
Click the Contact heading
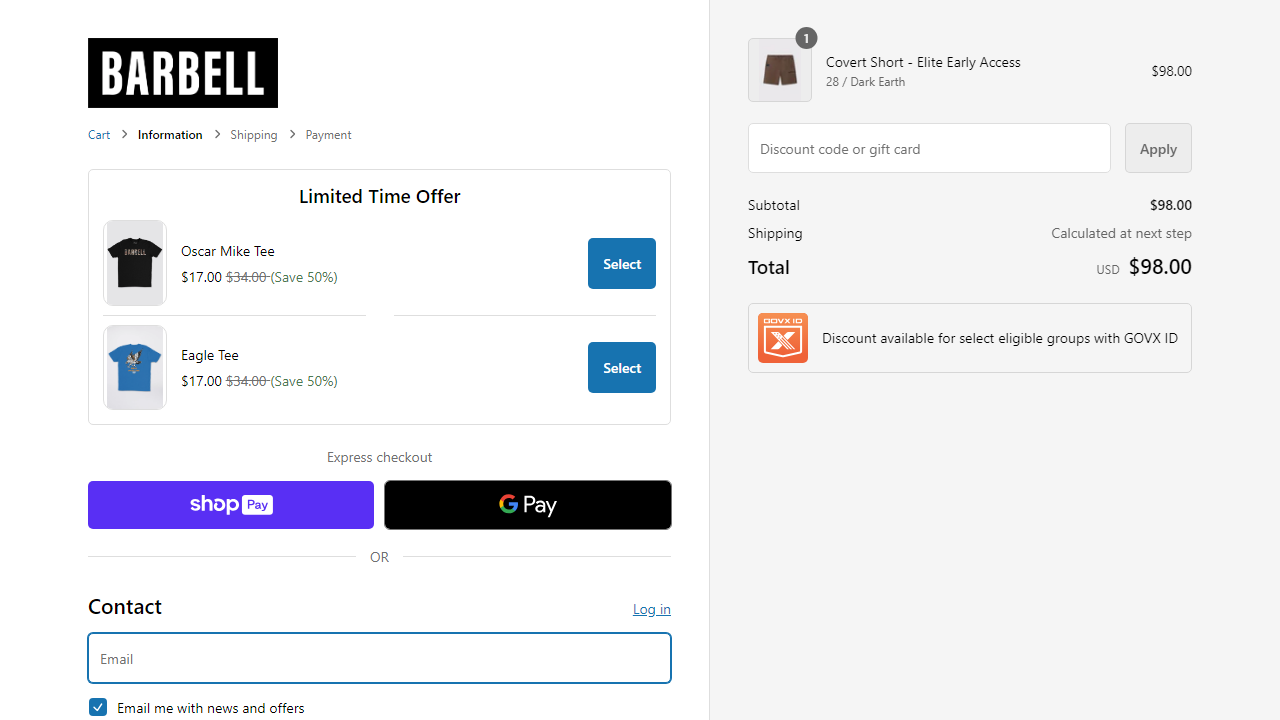pyautogui.click(x=125, y=607)
